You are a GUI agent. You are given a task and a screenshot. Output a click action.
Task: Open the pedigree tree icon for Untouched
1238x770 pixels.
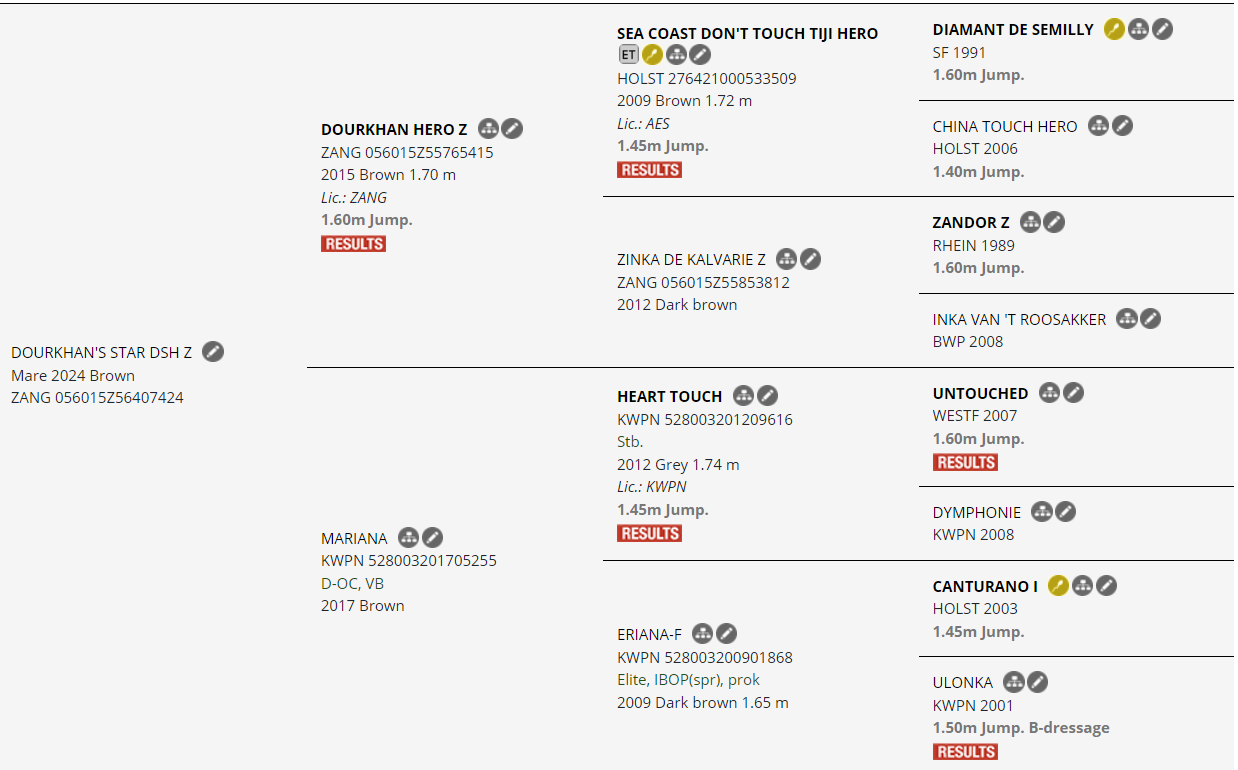coord(1049,393)
